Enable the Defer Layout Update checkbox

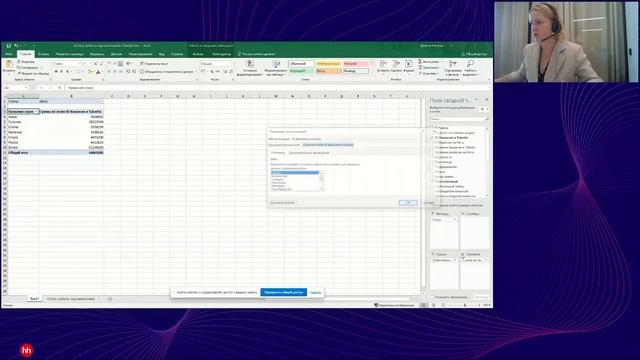(433, 297)
